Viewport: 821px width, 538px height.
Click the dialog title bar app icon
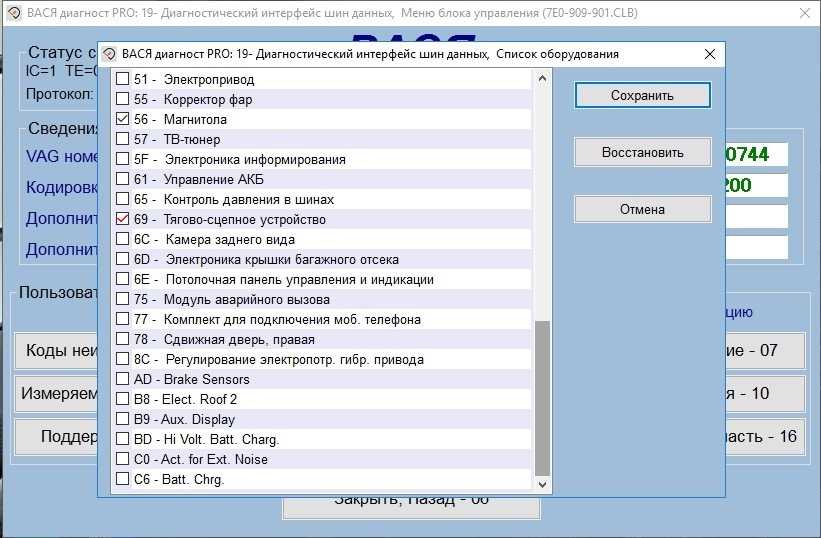click(x=110, y=54)
